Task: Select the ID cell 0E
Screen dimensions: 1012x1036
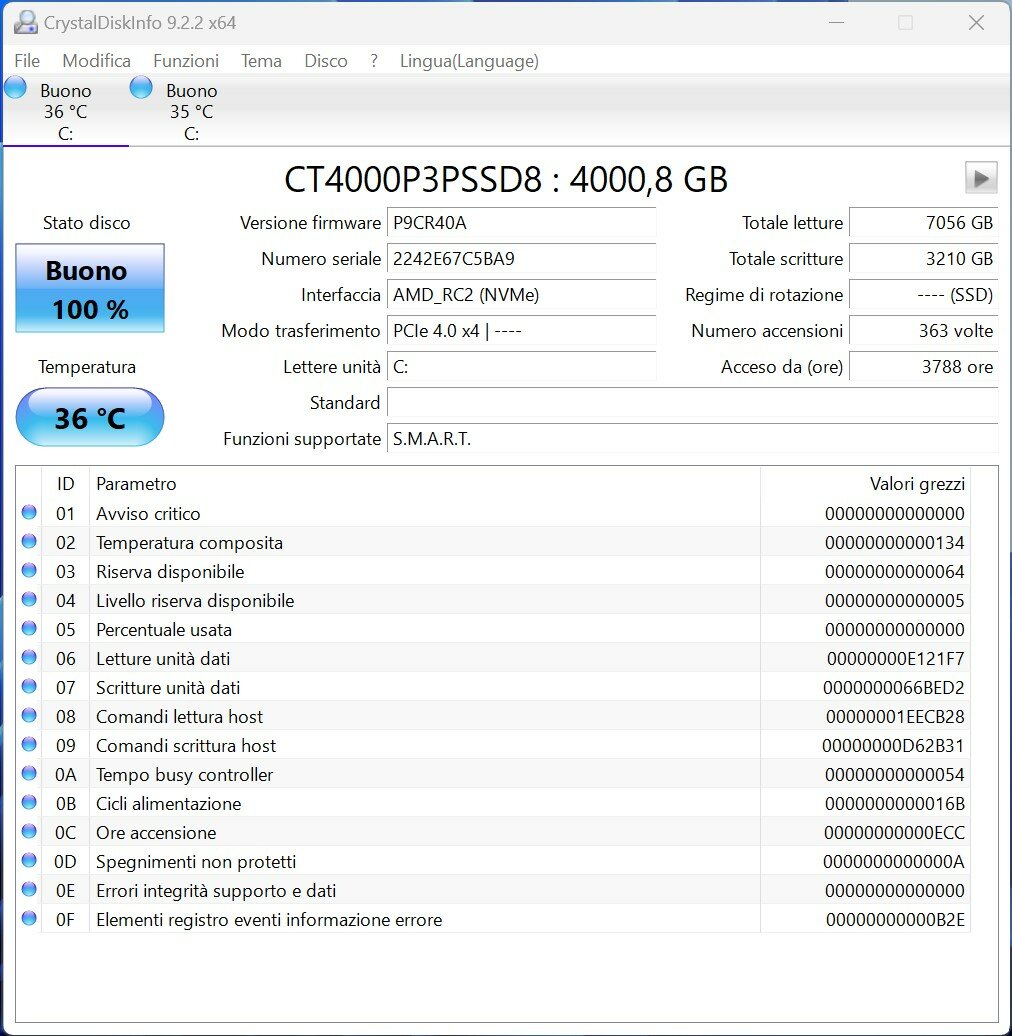Action: (x=65, y=891)
